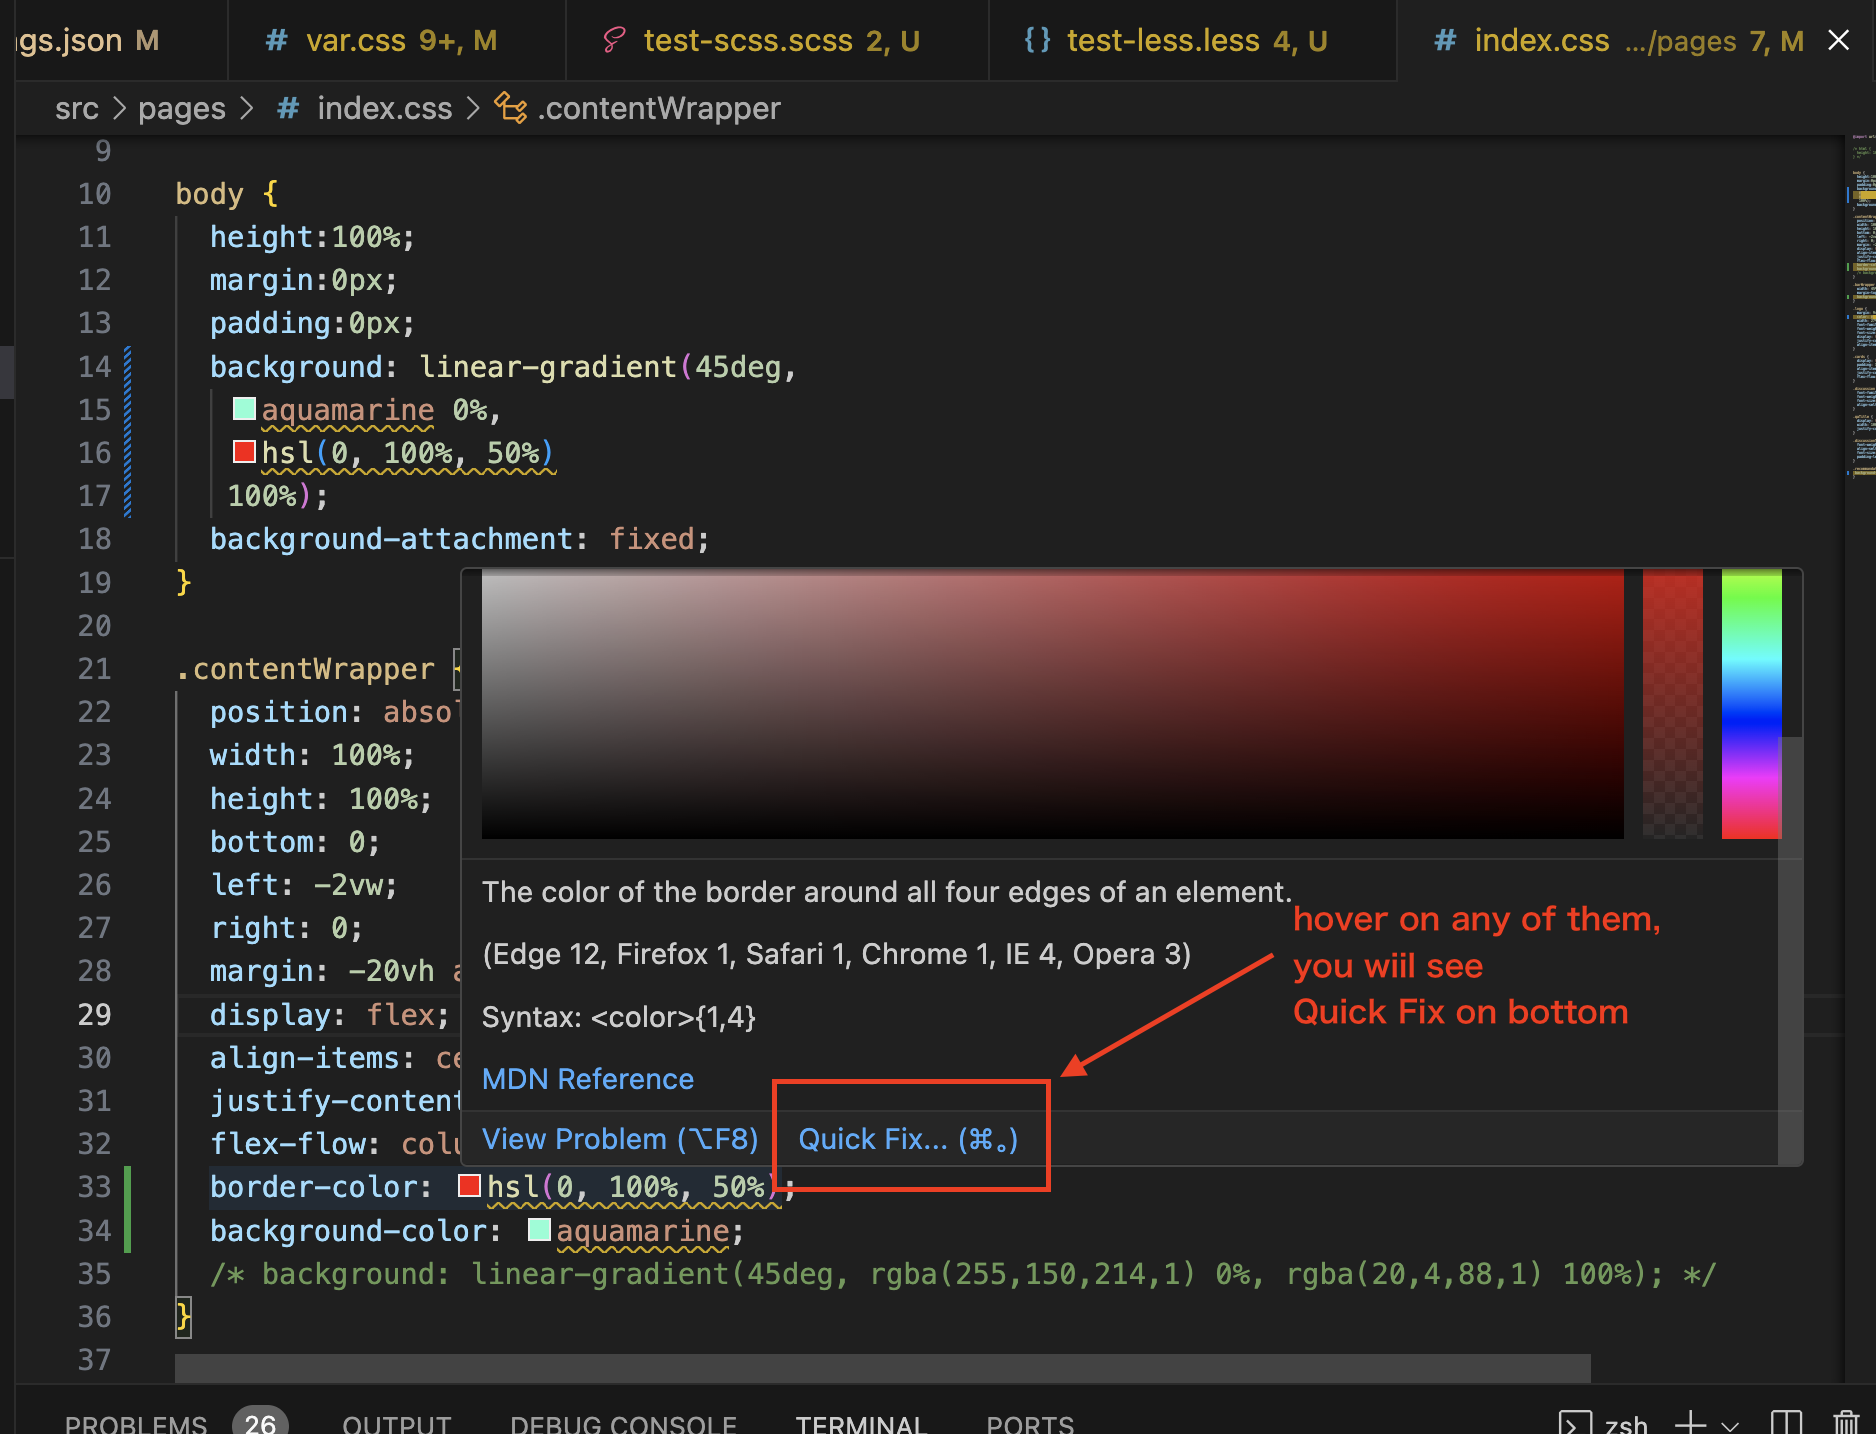Open the pages breadcrumb folder

click(182, 108)
